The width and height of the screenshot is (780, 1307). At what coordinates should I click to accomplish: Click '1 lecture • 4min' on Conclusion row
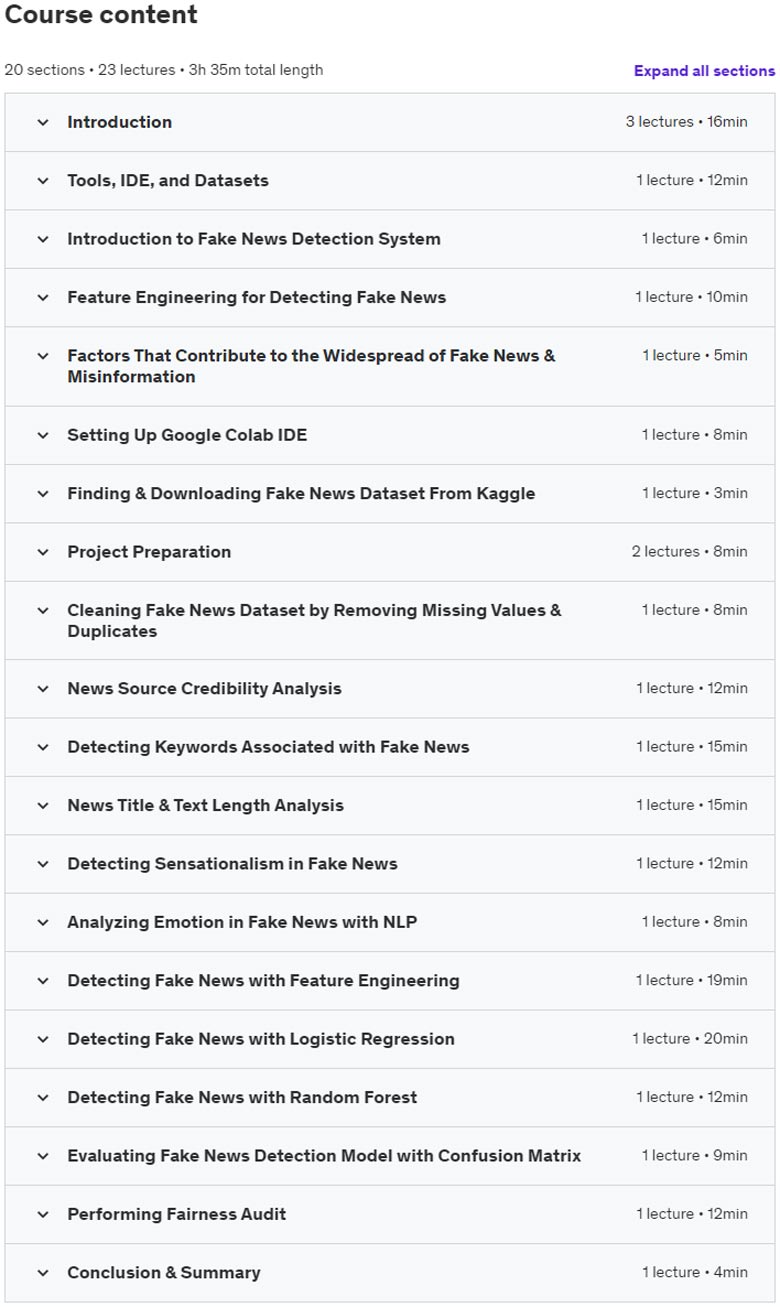pos(694,1273)
